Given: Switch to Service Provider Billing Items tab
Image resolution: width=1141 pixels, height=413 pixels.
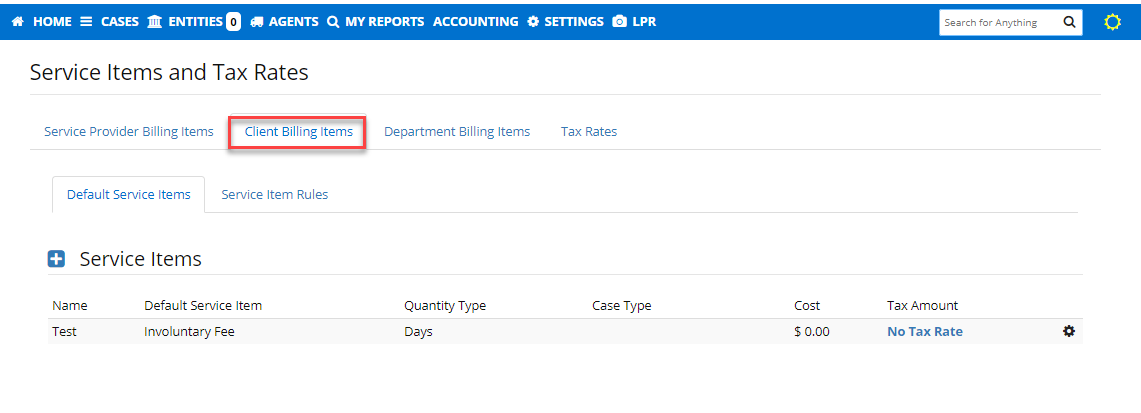Looking at the screenshot, I should pyautogui.click(x=129, y=132).
